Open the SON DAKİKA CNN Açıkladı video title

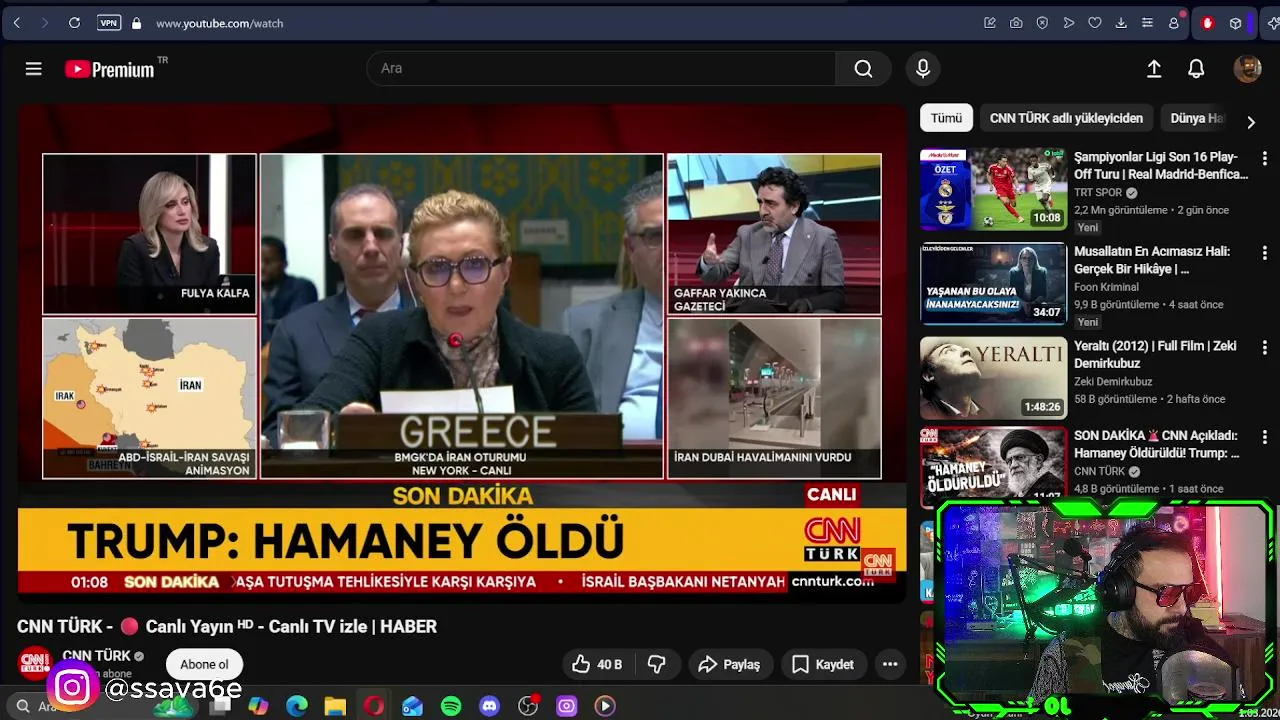click(1156, 444)
